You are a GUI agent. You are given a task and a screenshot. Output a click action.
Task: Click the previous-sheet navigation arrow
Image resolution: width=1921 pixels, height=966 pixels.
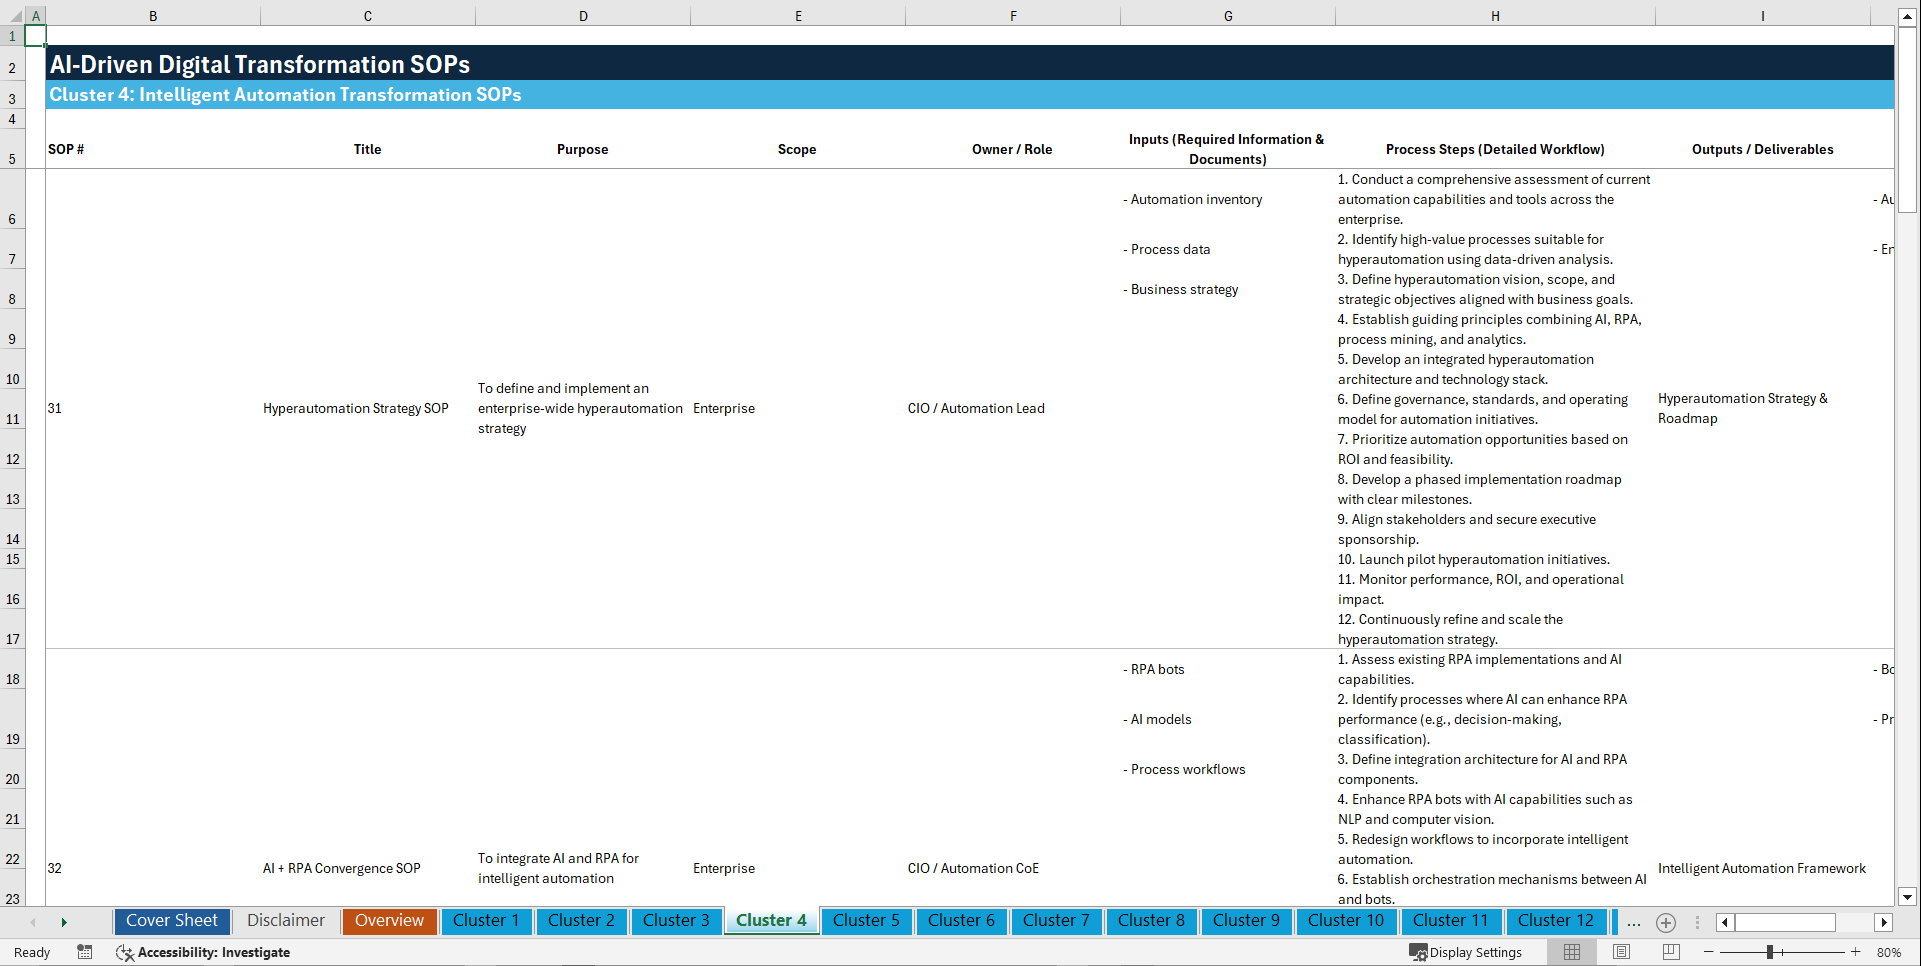click(x=33, y=922)
